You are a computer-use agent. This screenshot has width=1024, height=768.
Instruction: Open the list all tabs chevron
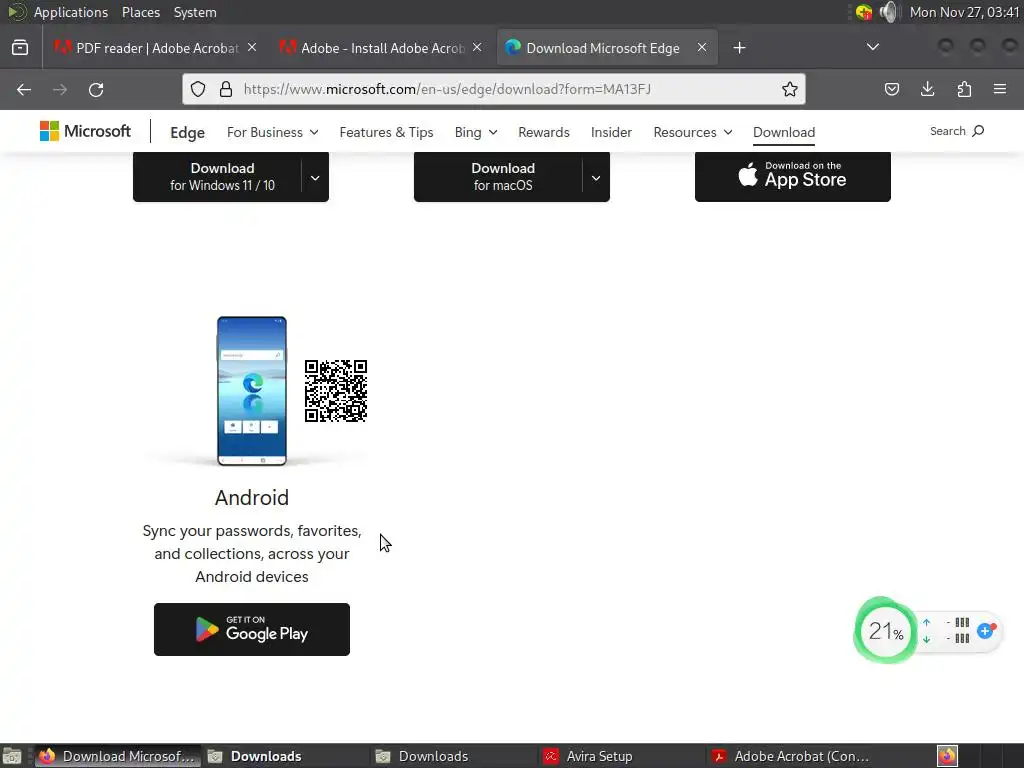tap(872, 47)
